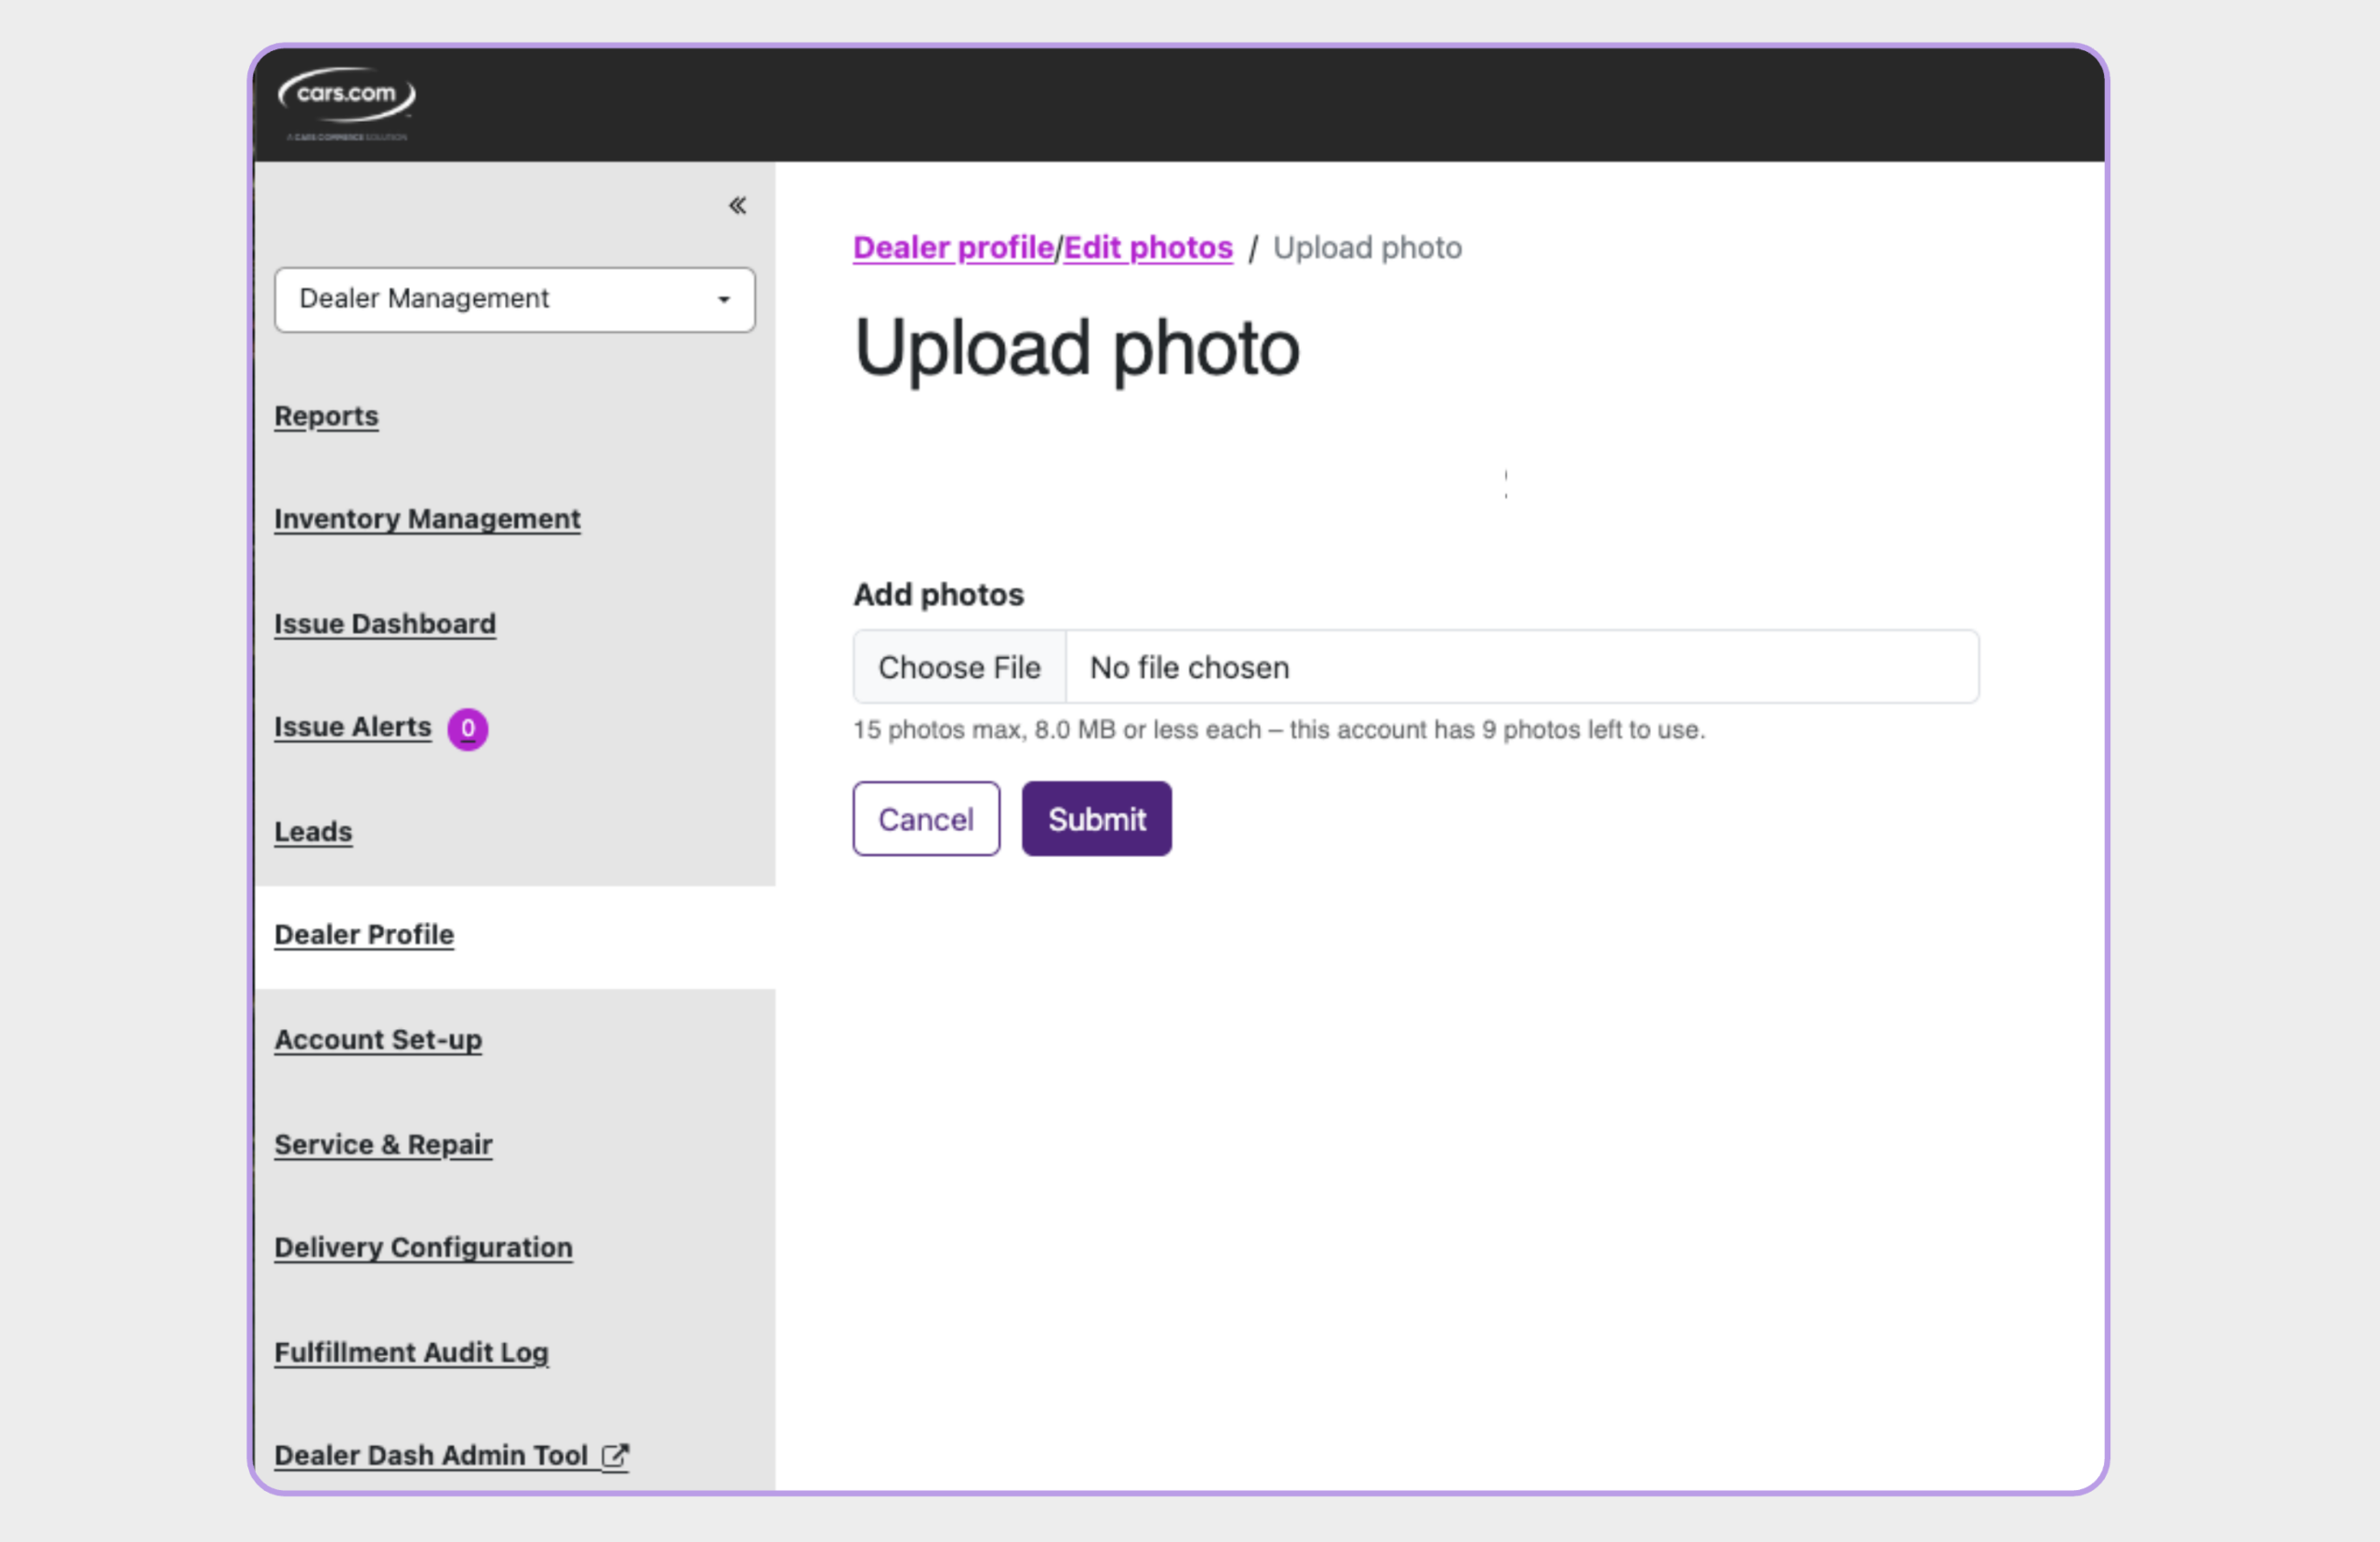Click the Dealer profile breadcrumb link
Viewport: 2380px width, 1542px height.
click(953, 248)
